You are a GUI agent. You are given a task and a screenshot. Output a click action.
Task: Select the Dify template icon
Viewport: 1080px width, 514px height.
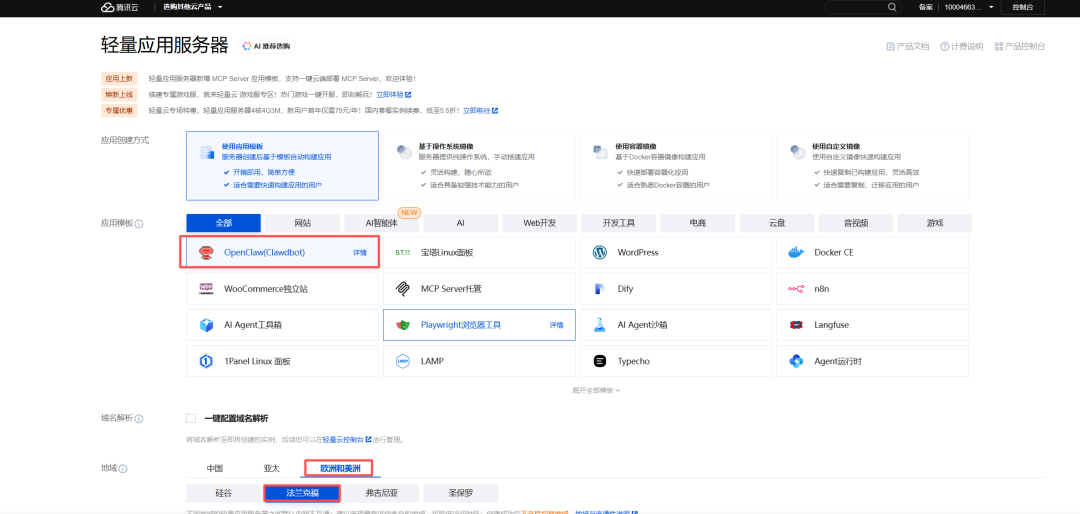(x=600, y=289)
